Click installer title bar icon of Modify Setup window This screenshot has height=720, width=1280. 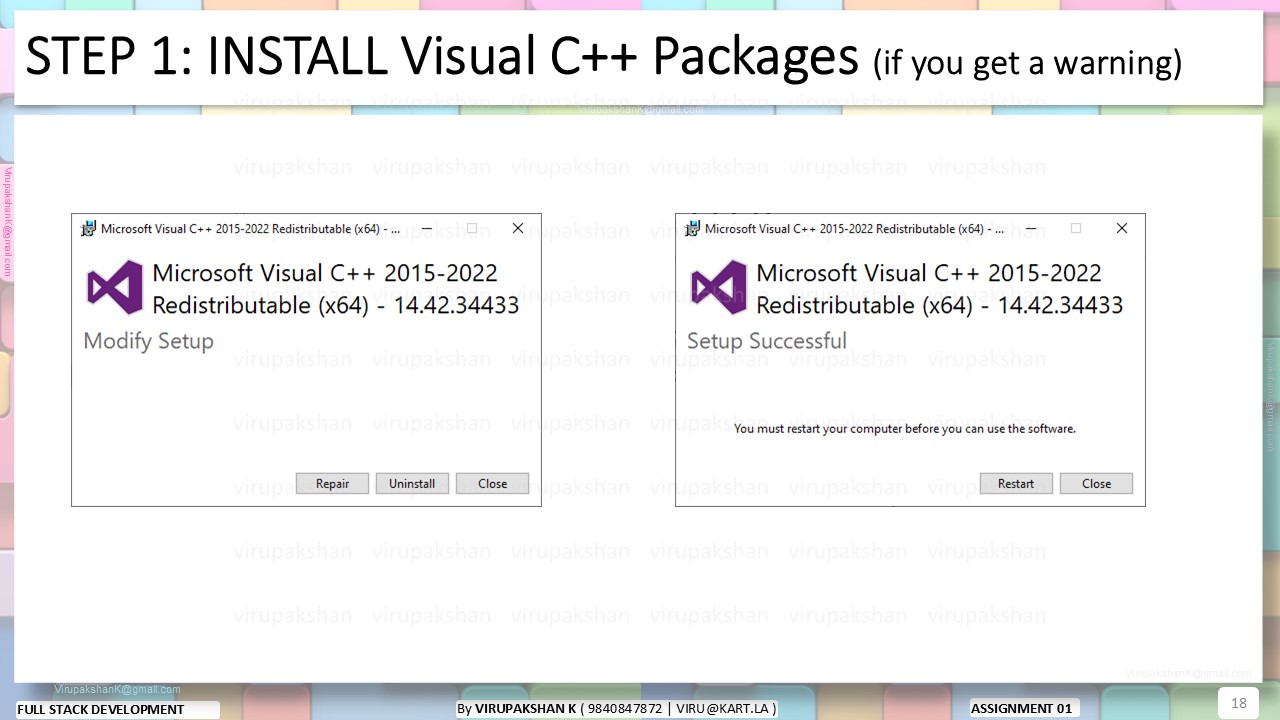(x=89, y=229)
